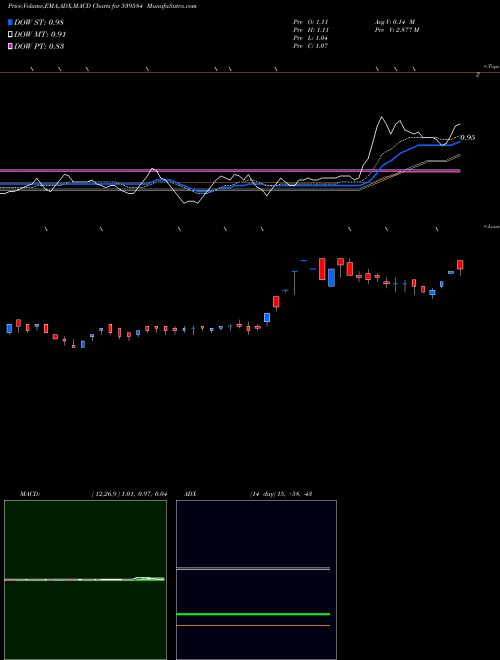Viewport: 500px width, 660px height.
Task: Select the 'Pre C: 1.07' value
Action: coord(311,46)
